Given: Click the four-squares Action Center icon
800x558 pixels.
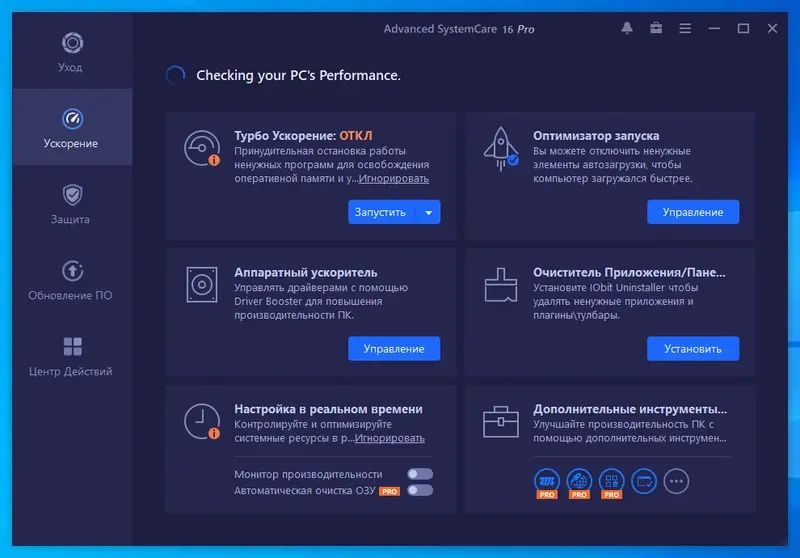Looking at the screenshot, I should tap(72, 346).
